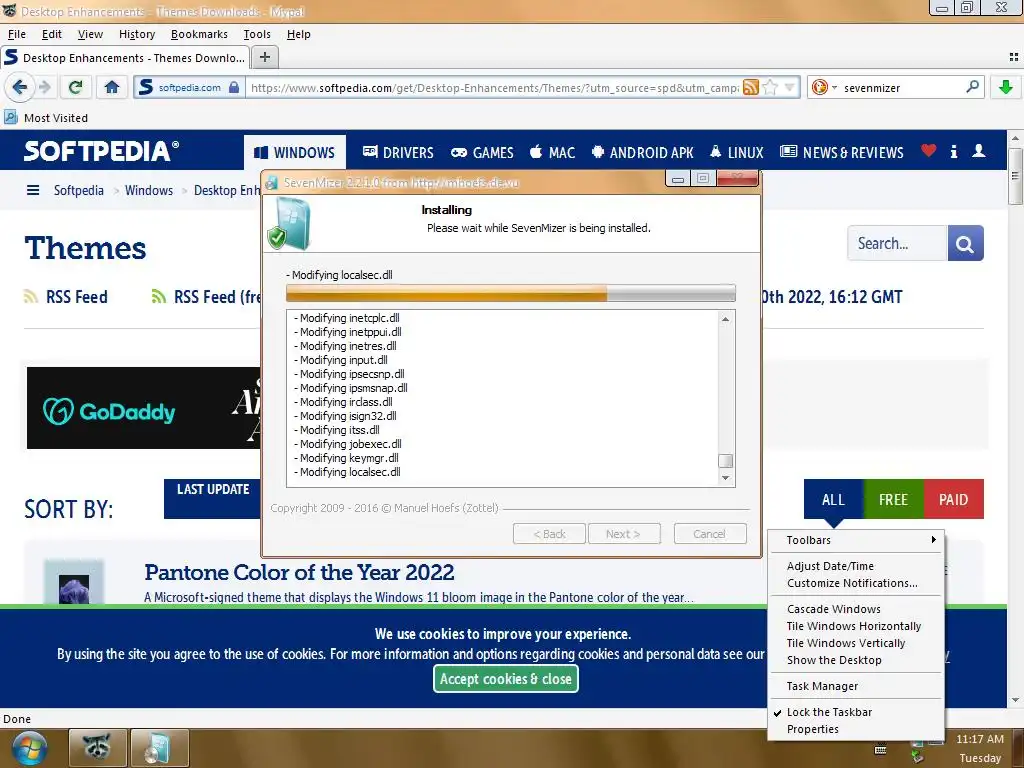Open Pantone Color of the Year 2022
Screen dimensions: 1024x768
tap(299, 572)
